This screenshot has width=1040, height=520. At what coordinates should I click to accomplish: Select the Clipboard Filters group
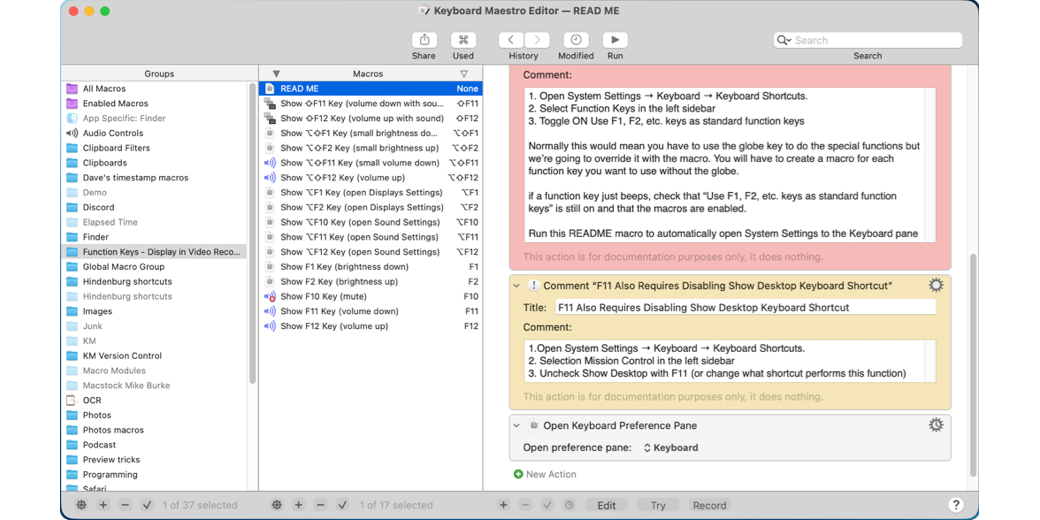coord(155,148)
